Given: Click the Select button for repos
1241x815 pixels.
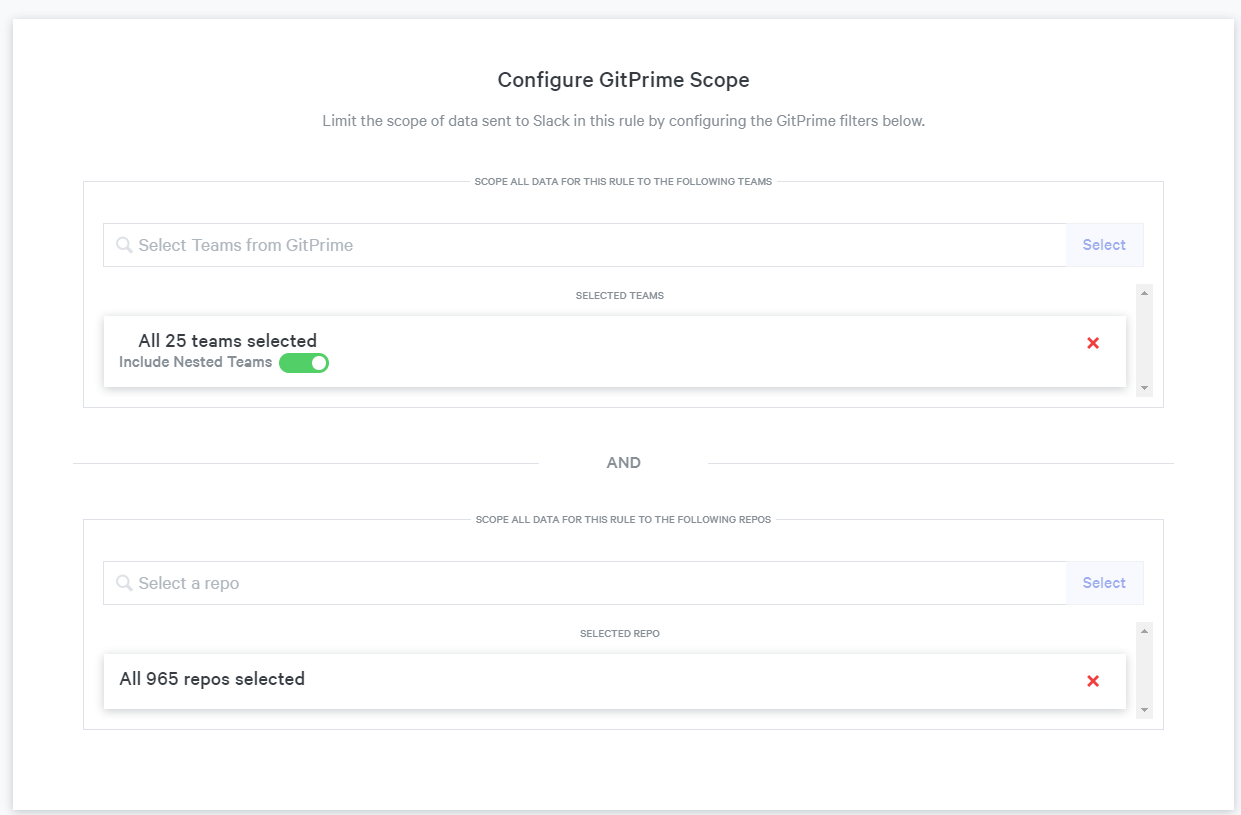Looking at the screenshot, I should coord(1104,583).
